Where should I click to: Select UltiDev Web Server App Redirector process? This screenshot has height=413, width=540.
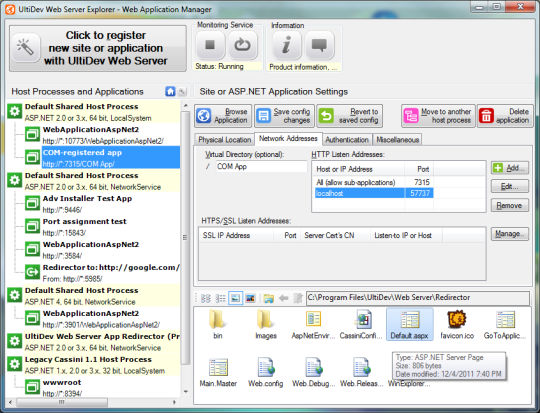[93, 342]
